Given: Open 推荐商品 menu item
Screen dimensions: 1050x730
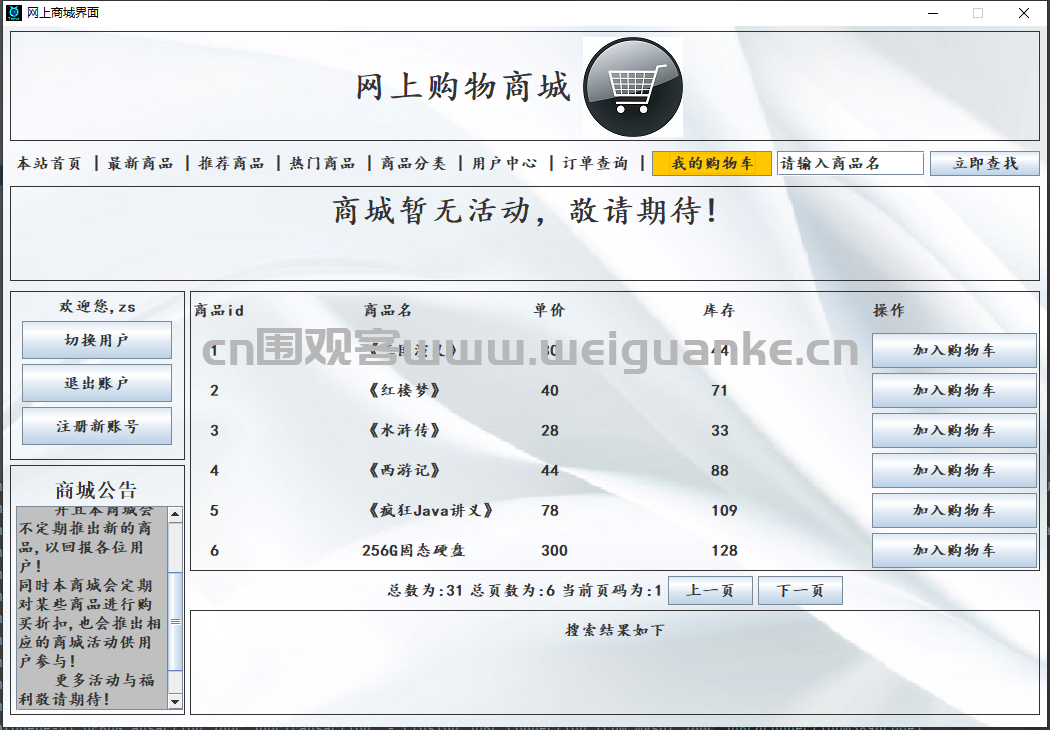Looking at the screenshot, I should click(232, 163).
